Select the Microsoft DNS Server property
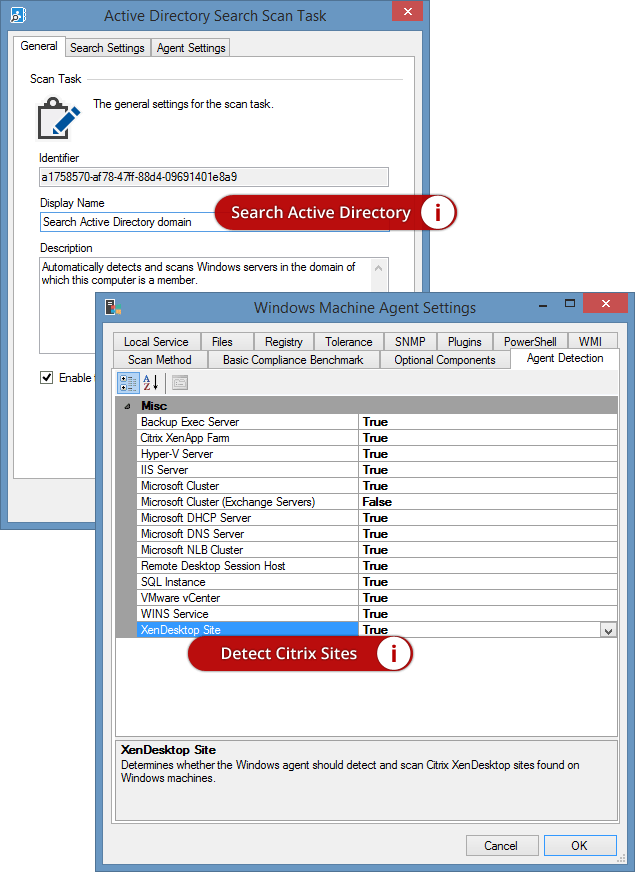 [247, 534]
